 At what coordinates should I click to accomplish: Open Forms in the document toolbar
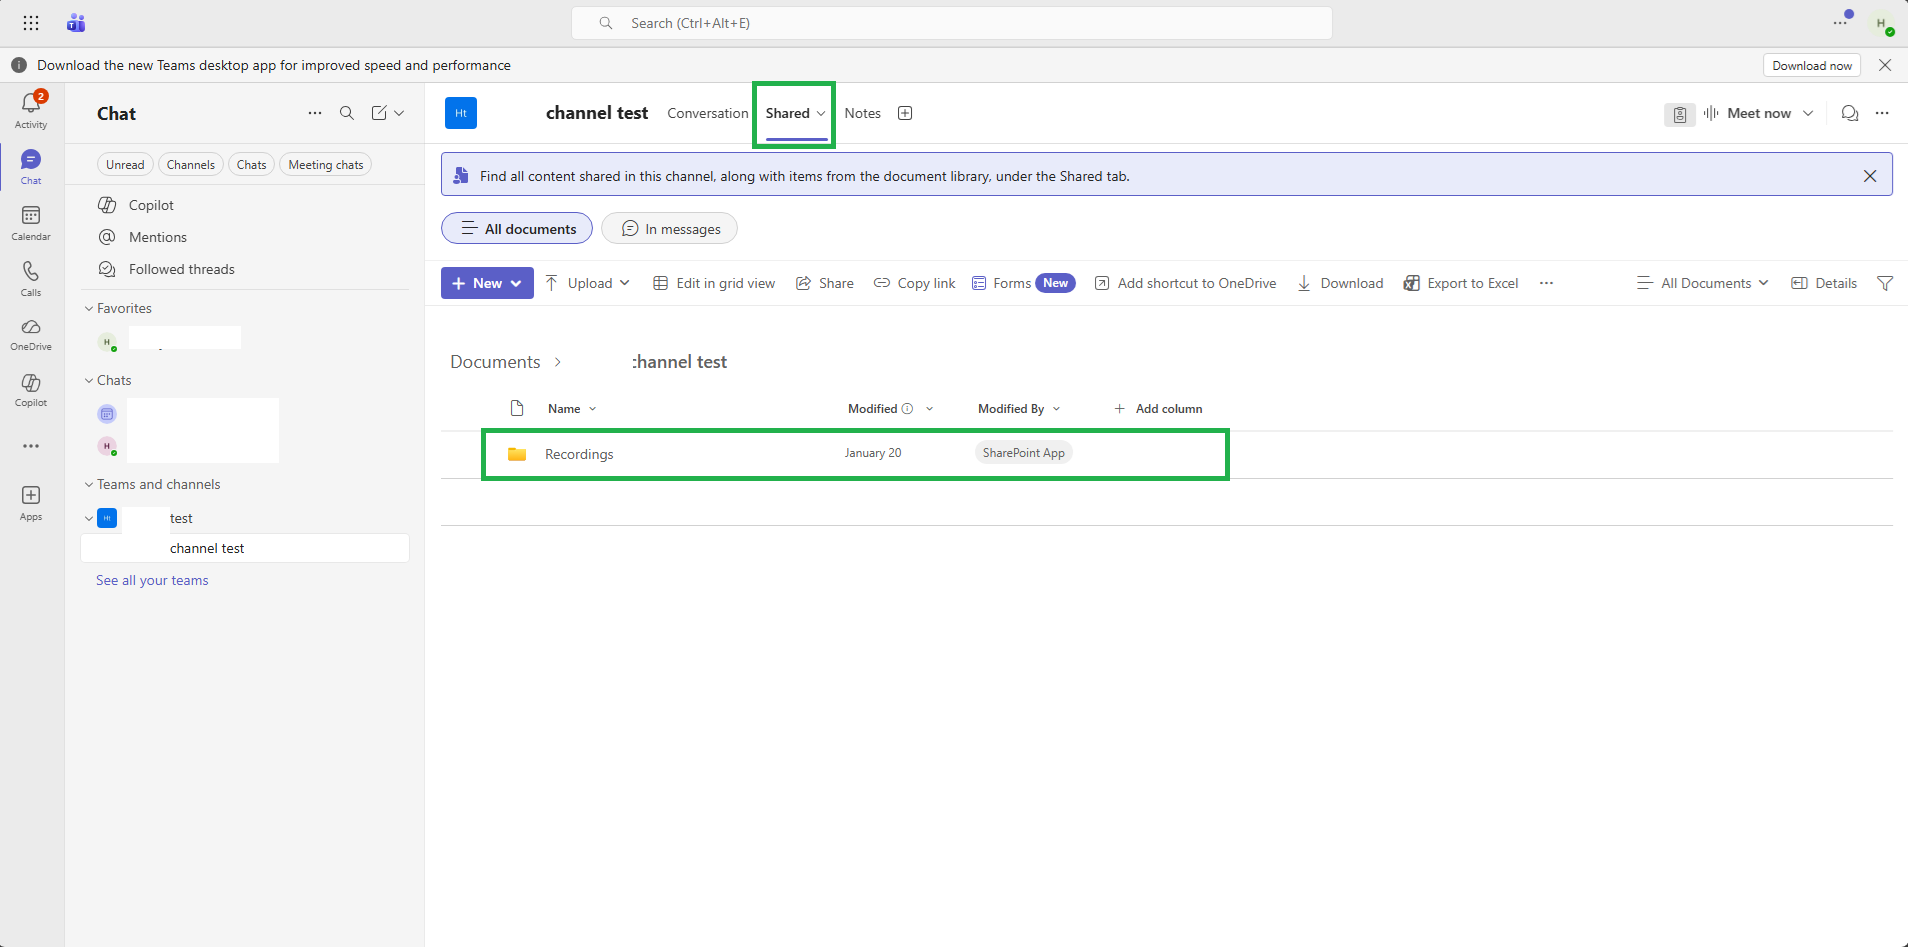tap(1023, 283)
